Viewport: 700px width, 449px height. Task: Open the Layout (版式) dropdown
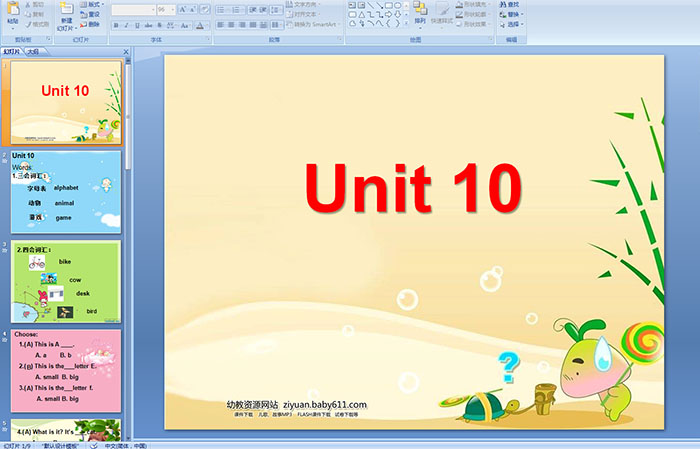(x=92, y=4)
